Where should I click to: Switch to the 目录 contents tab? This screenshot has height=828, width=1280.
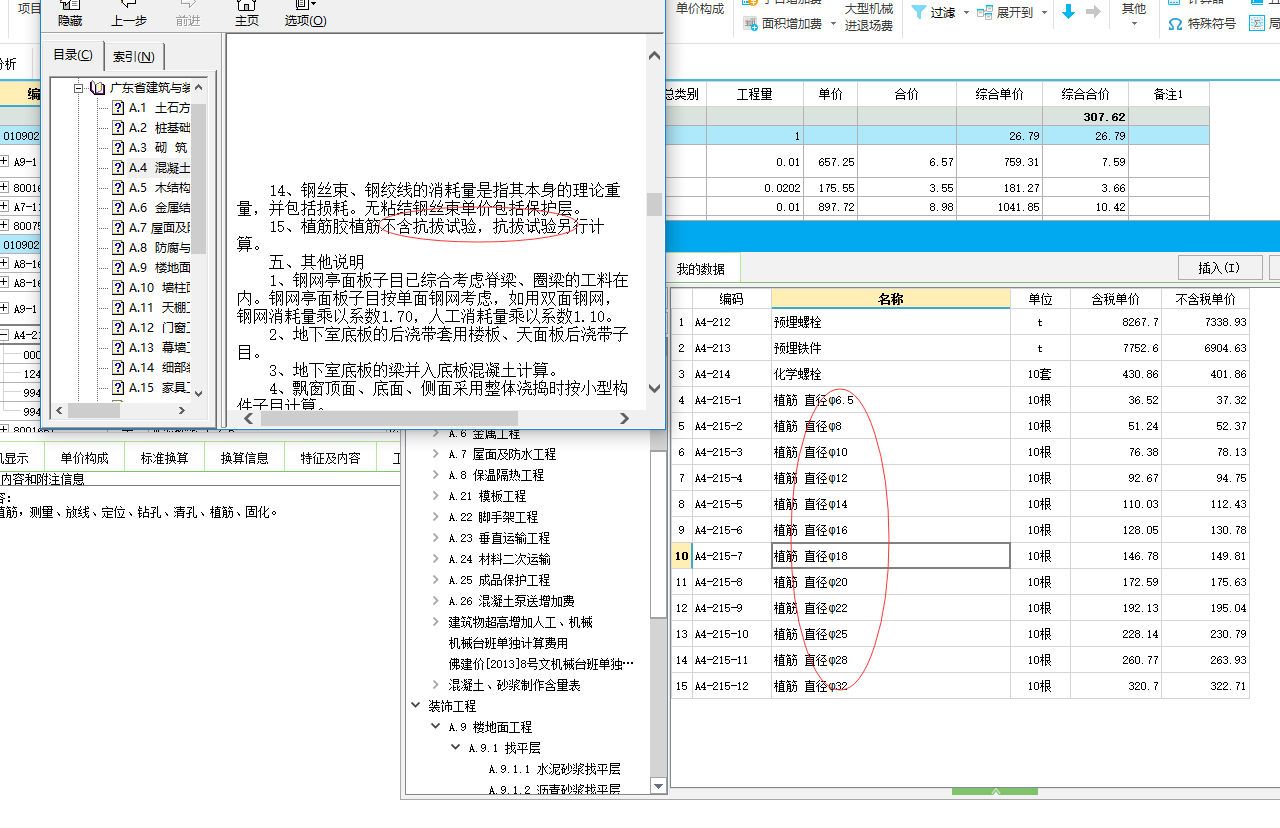[73, 55]
